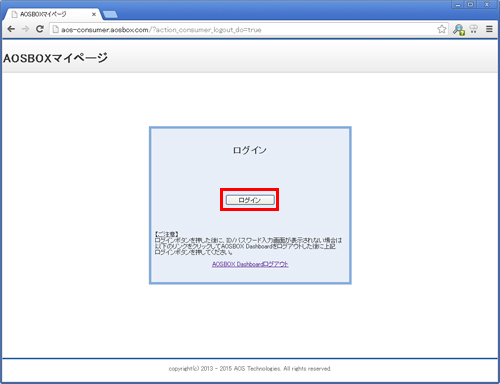Close the AOSBOXマイページ tab

94,14
